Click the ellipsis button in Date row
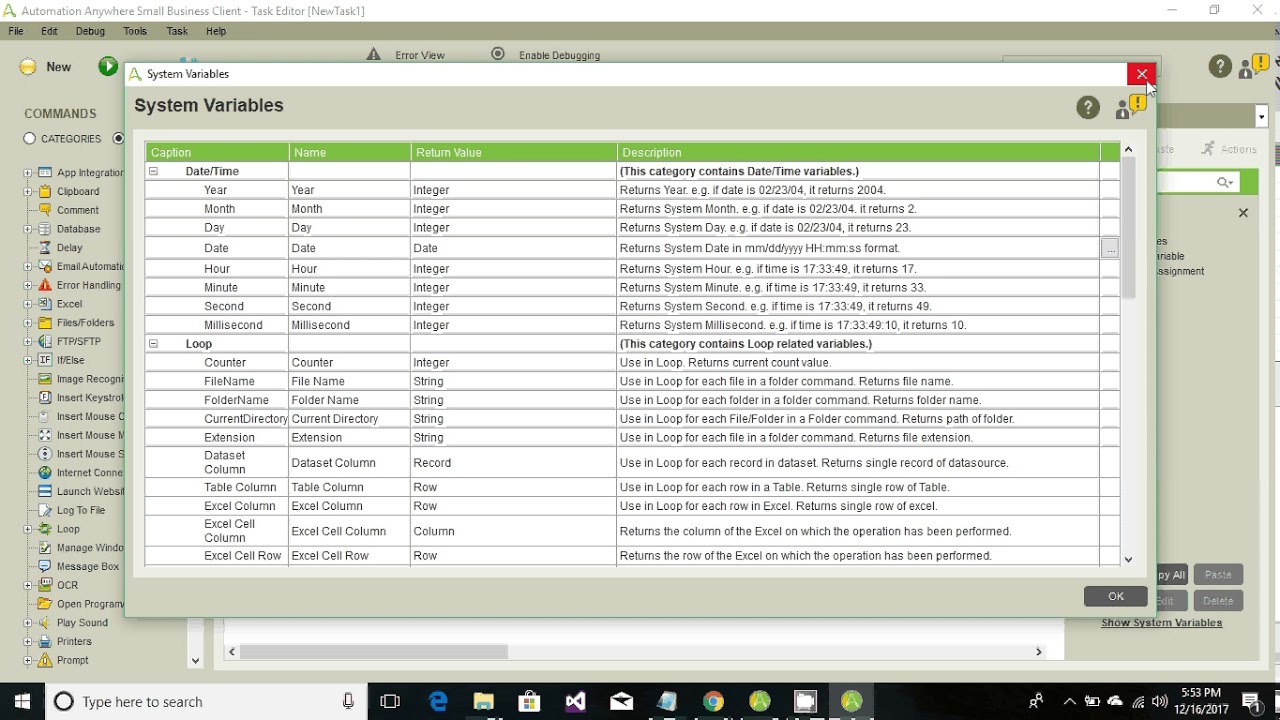1280x720 pixels. coord(1110,248)
